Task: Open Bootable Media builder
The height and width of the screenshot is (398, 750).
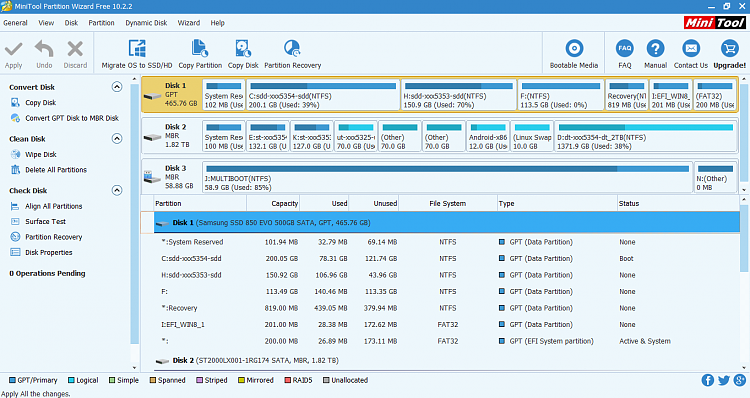Action: click(x=574, y=55)
